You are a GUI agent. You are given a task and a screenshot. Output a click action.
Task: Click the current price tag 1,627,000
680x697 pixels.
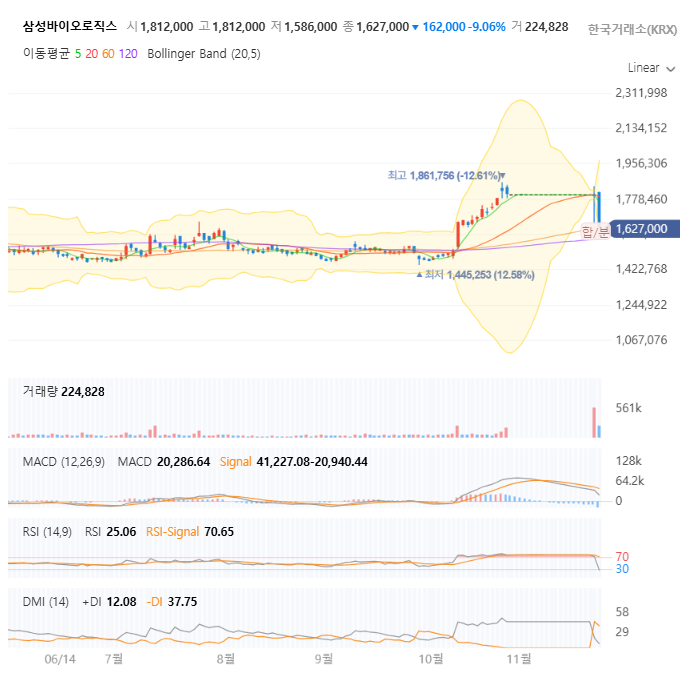[x=645, y=229]
